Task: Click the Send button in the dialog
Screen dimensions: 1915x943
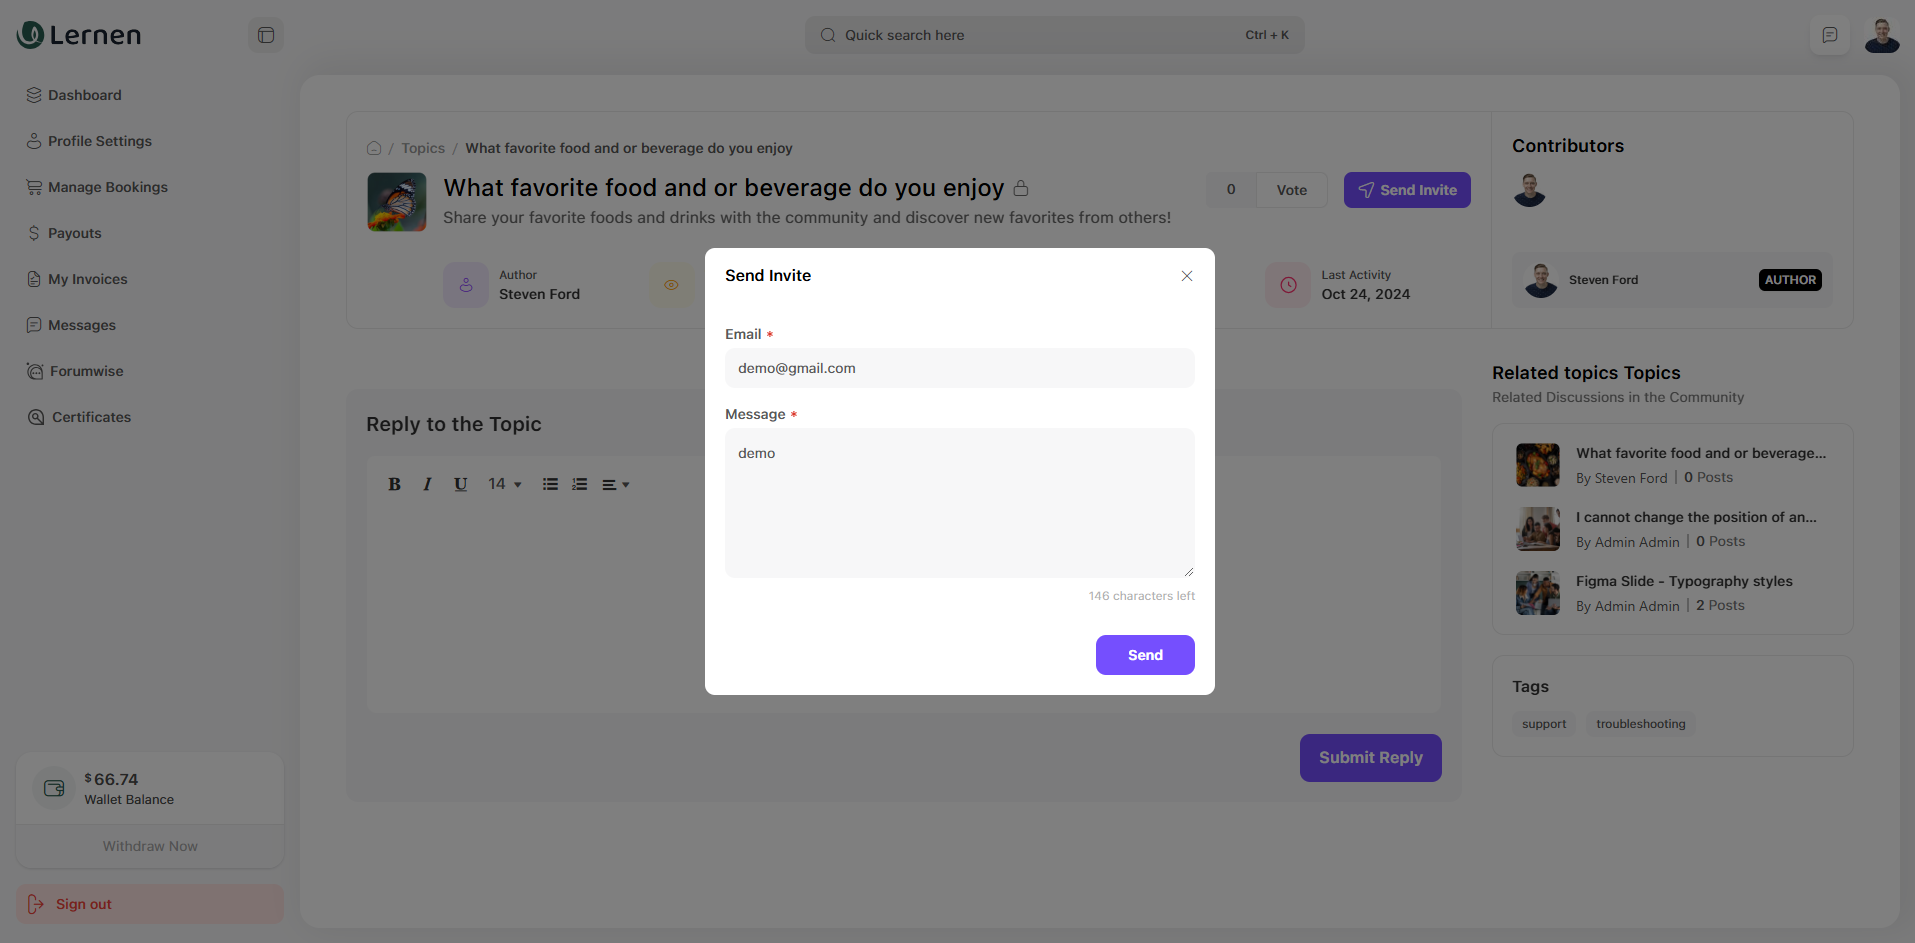Action: click(1144, 655)
